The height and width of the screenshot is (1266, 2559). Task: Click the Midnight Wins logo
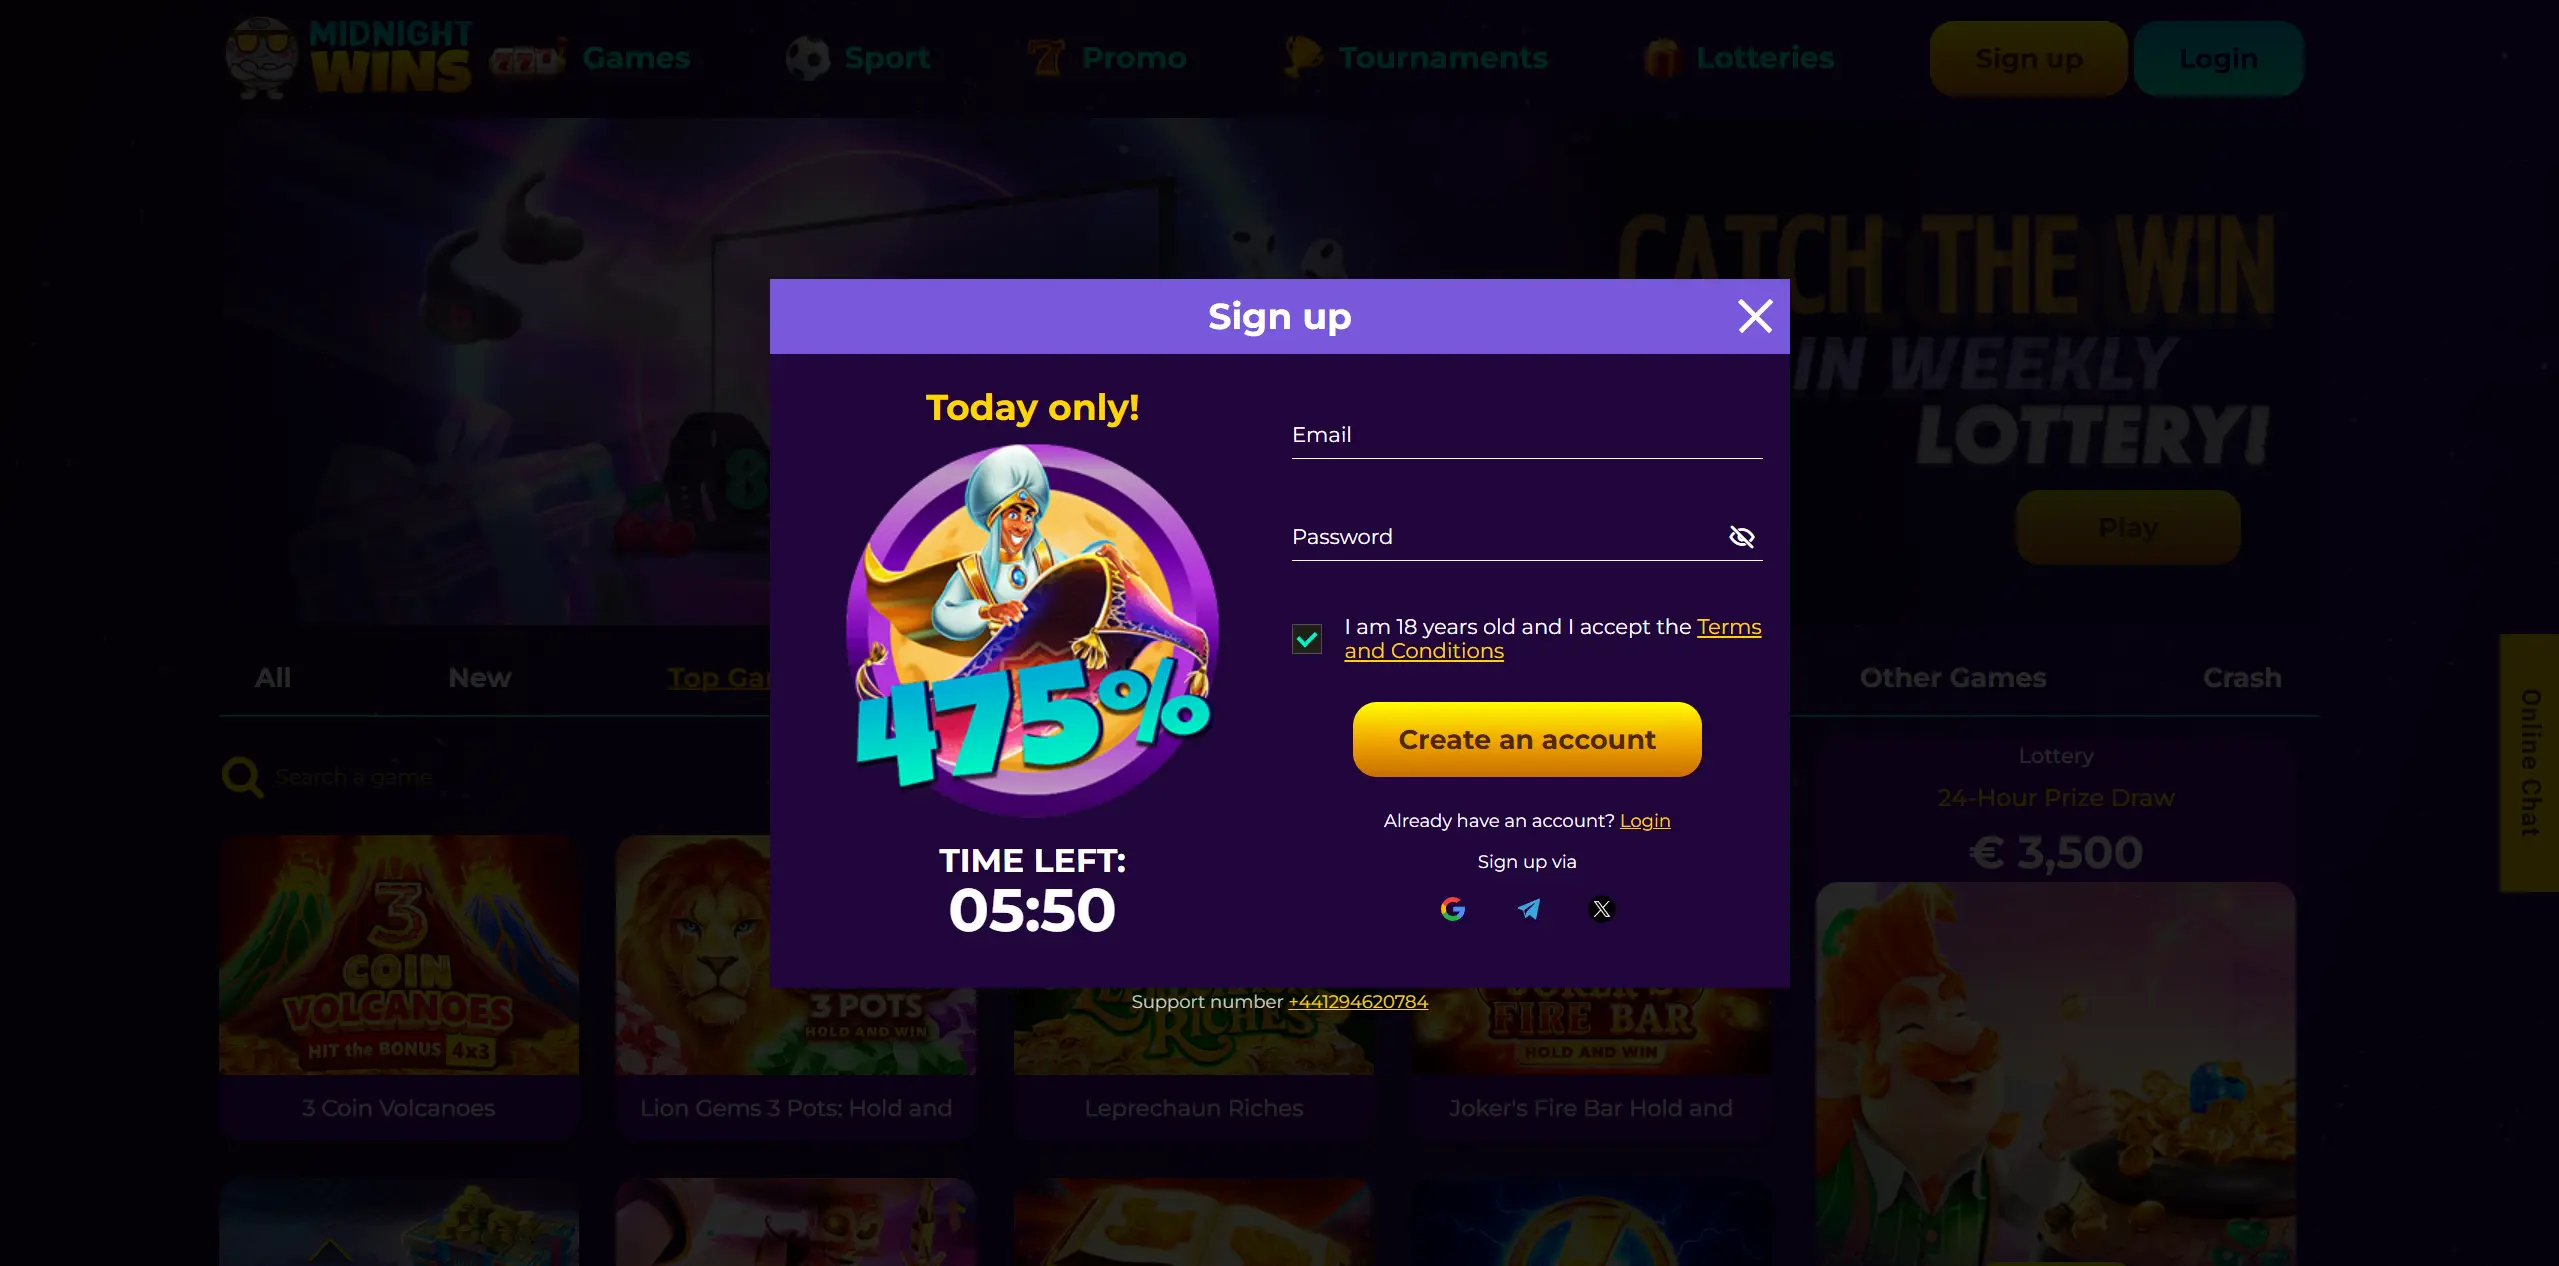(x=348, y=58)
